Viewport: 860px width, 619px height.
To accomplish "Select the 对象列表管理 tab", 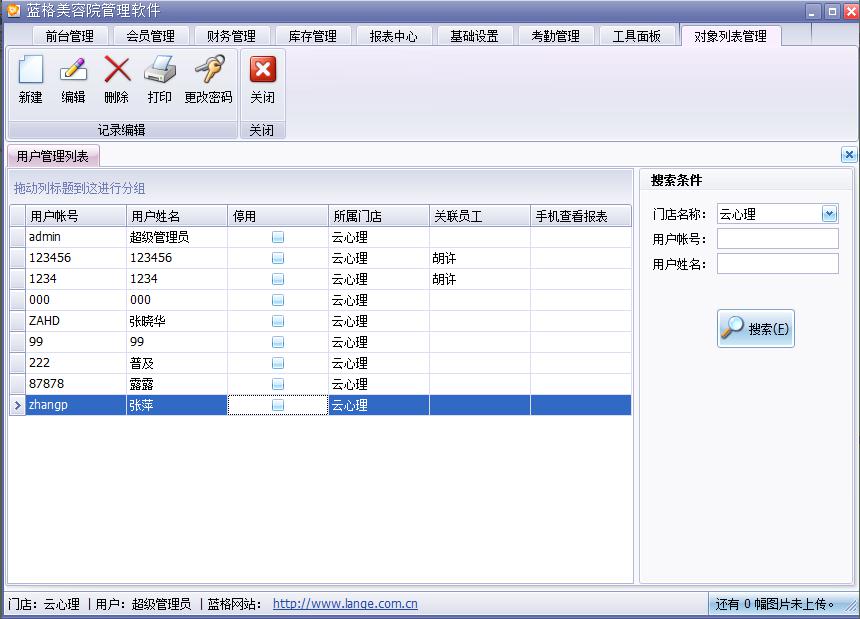I will click(731, 36).
